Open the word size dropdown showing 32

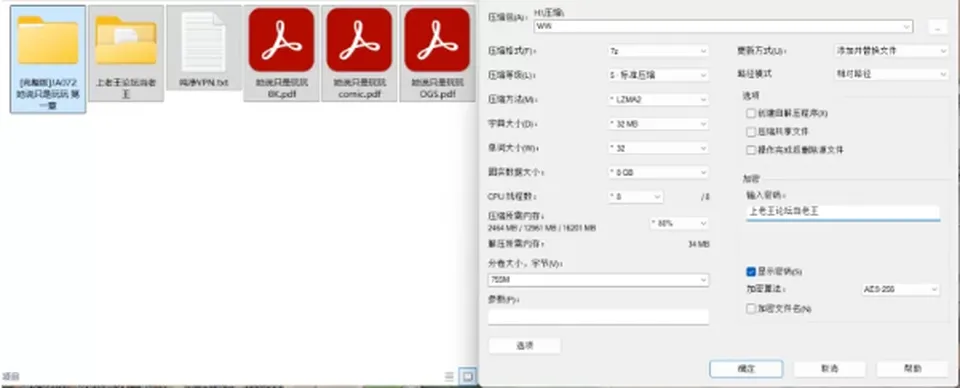(658, 148)
